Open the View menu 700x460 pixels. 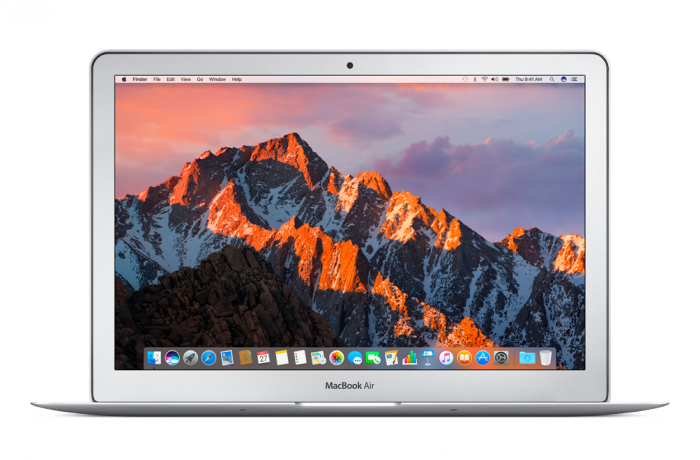186,79
